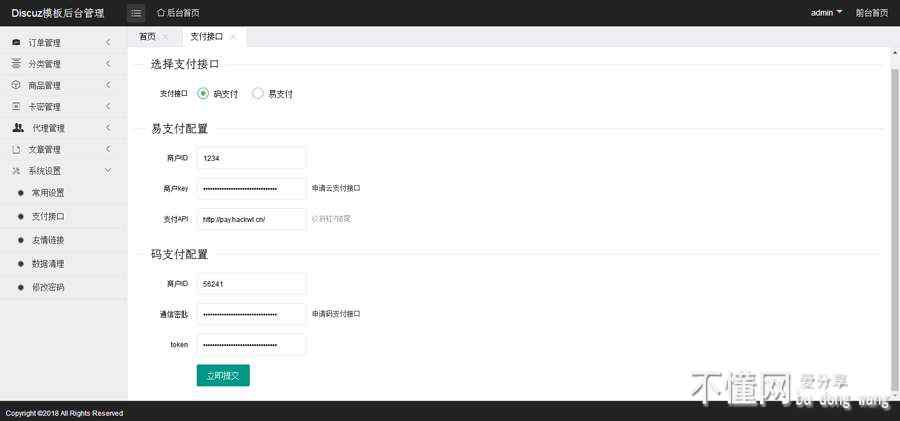Switch to the 首页 tab
The width and height of the screenshot is (900, 421).
click(147, 37)
